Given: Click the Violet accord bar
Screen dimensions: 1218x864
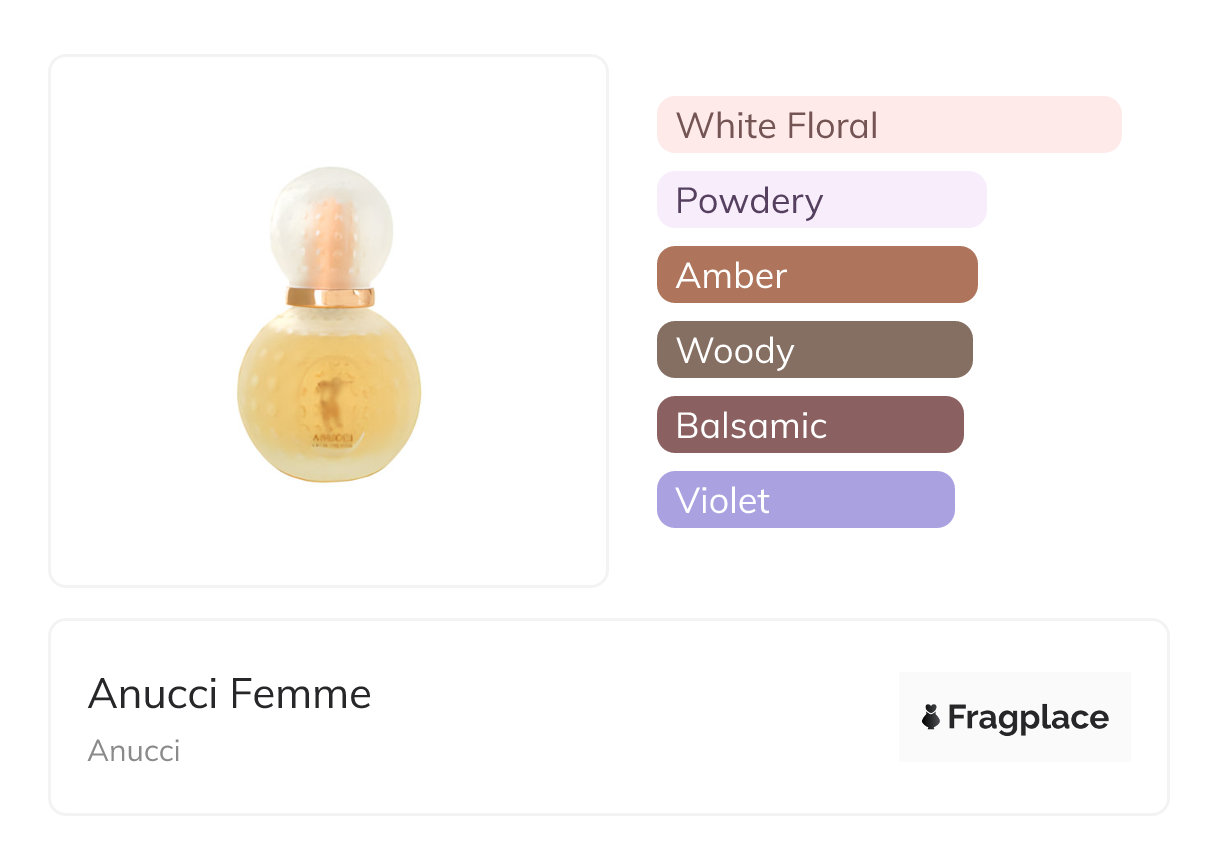Looking at the screenshot, I should pyautogui.click(x=805, y=500).
